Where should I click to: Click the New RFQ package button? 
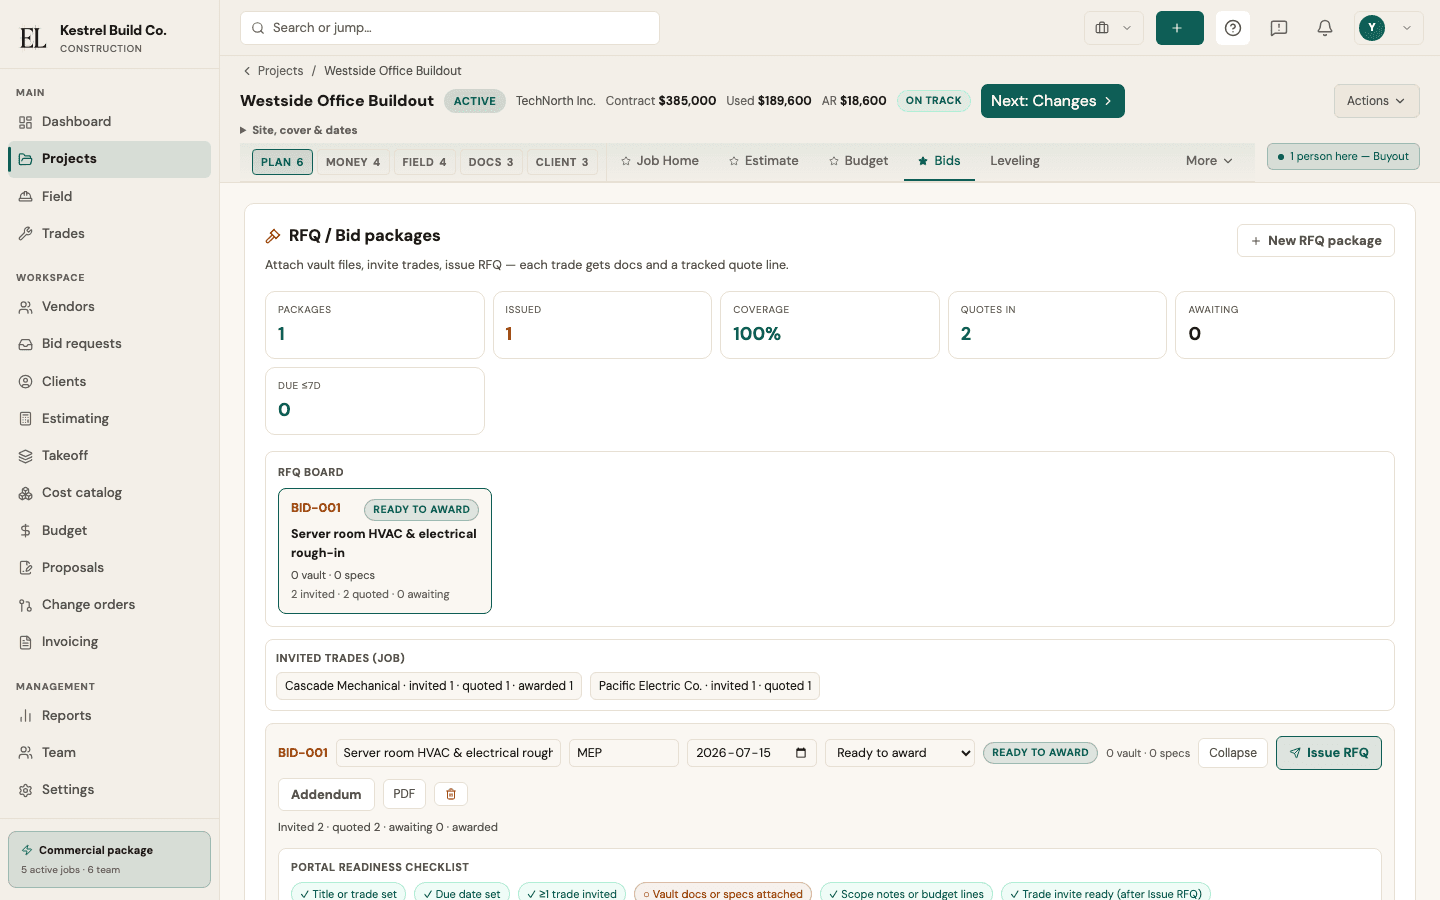(x=1316, y=241)
